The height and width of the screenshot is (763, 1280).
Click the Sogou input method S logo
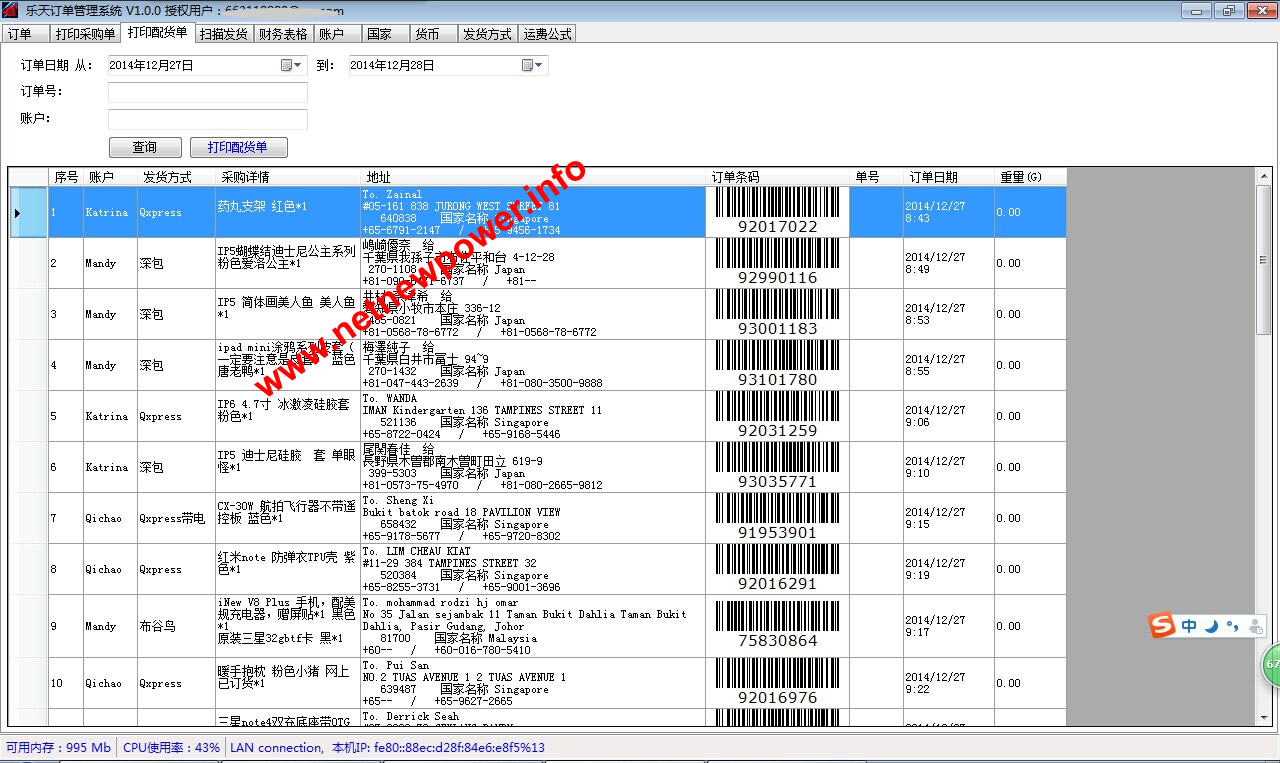pyautogui.click(x=1162, y=626)
